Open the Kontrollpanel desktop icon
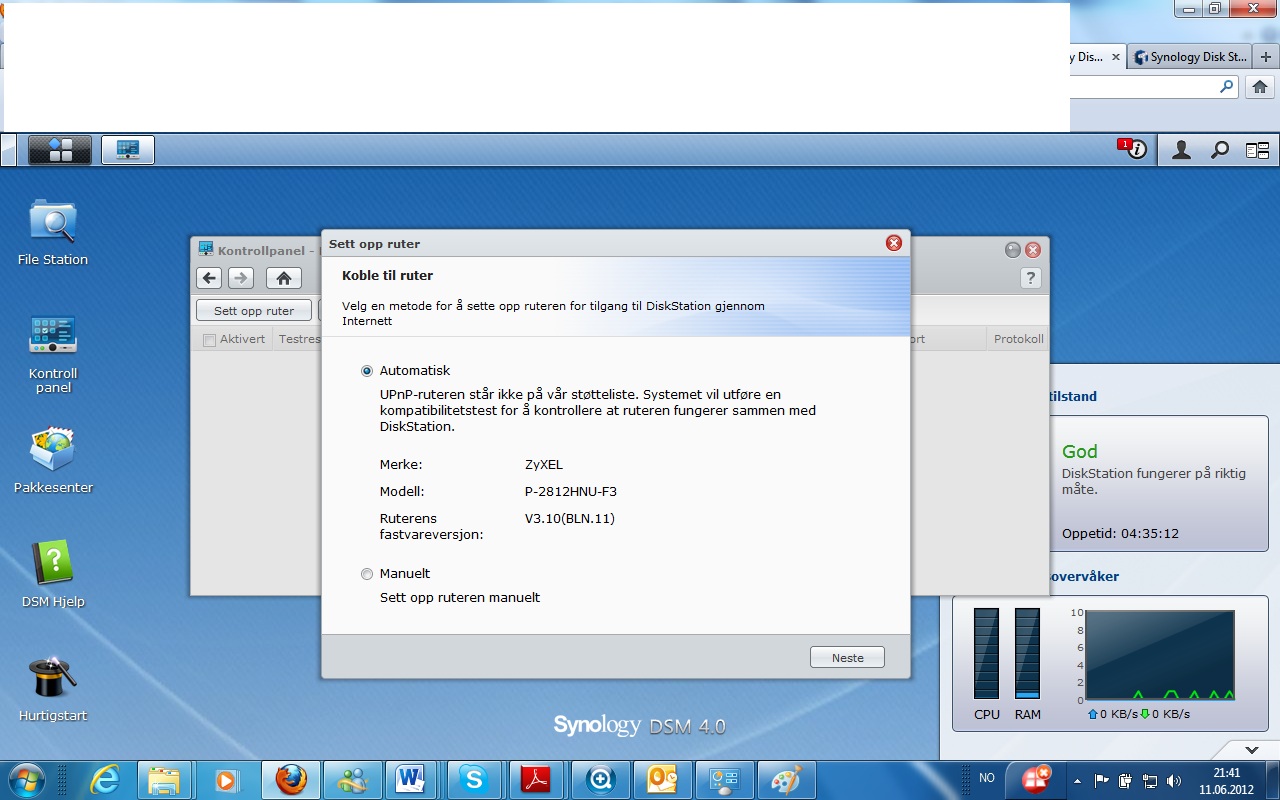1280x800 pixels. pos(53,353)
